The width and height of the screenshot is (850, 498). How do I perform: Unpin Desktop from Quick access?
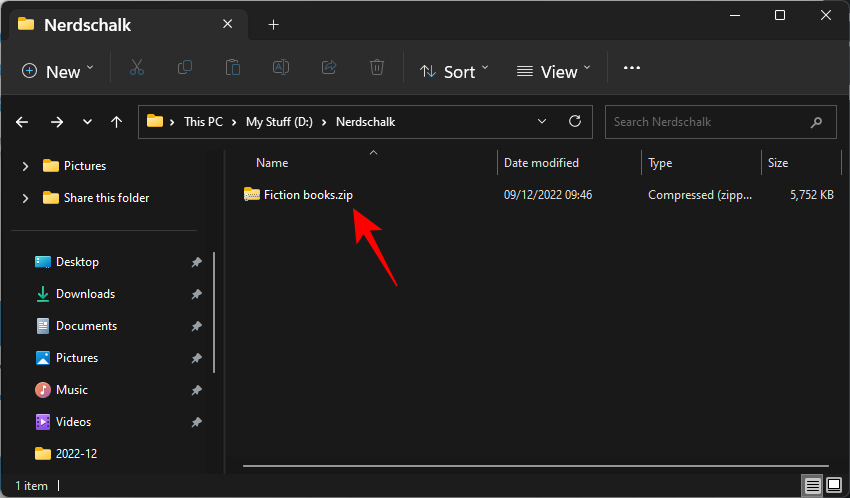tap(196, 262)
